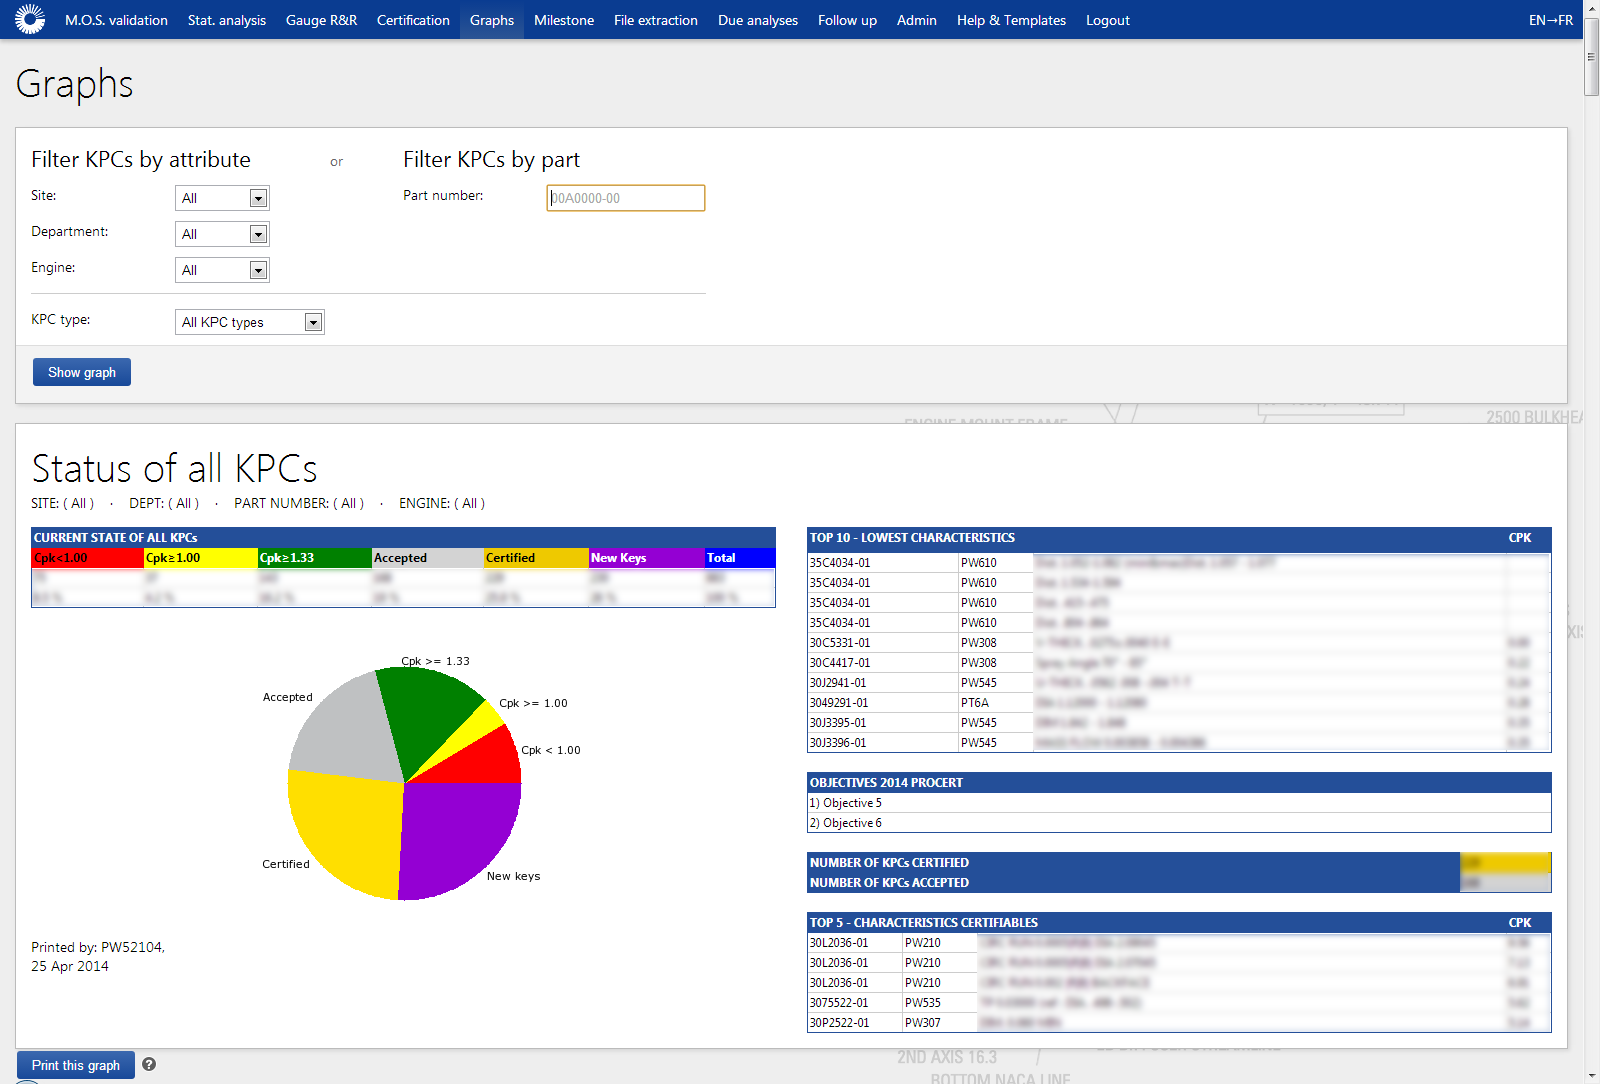Click the blue Total header cell

coord(740,558)
